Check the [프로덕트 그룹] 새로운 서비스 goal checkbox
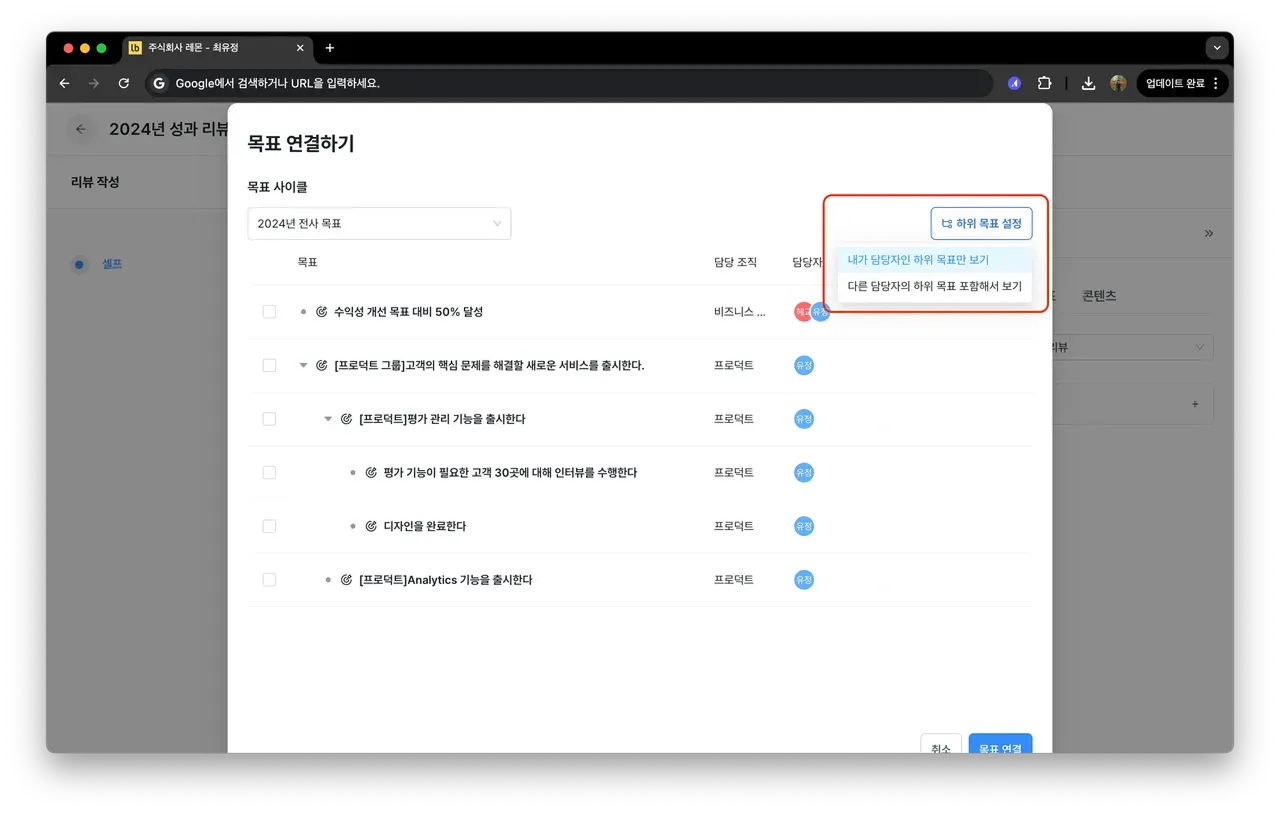Screen dimensions: 1280x814 (269, 366)
